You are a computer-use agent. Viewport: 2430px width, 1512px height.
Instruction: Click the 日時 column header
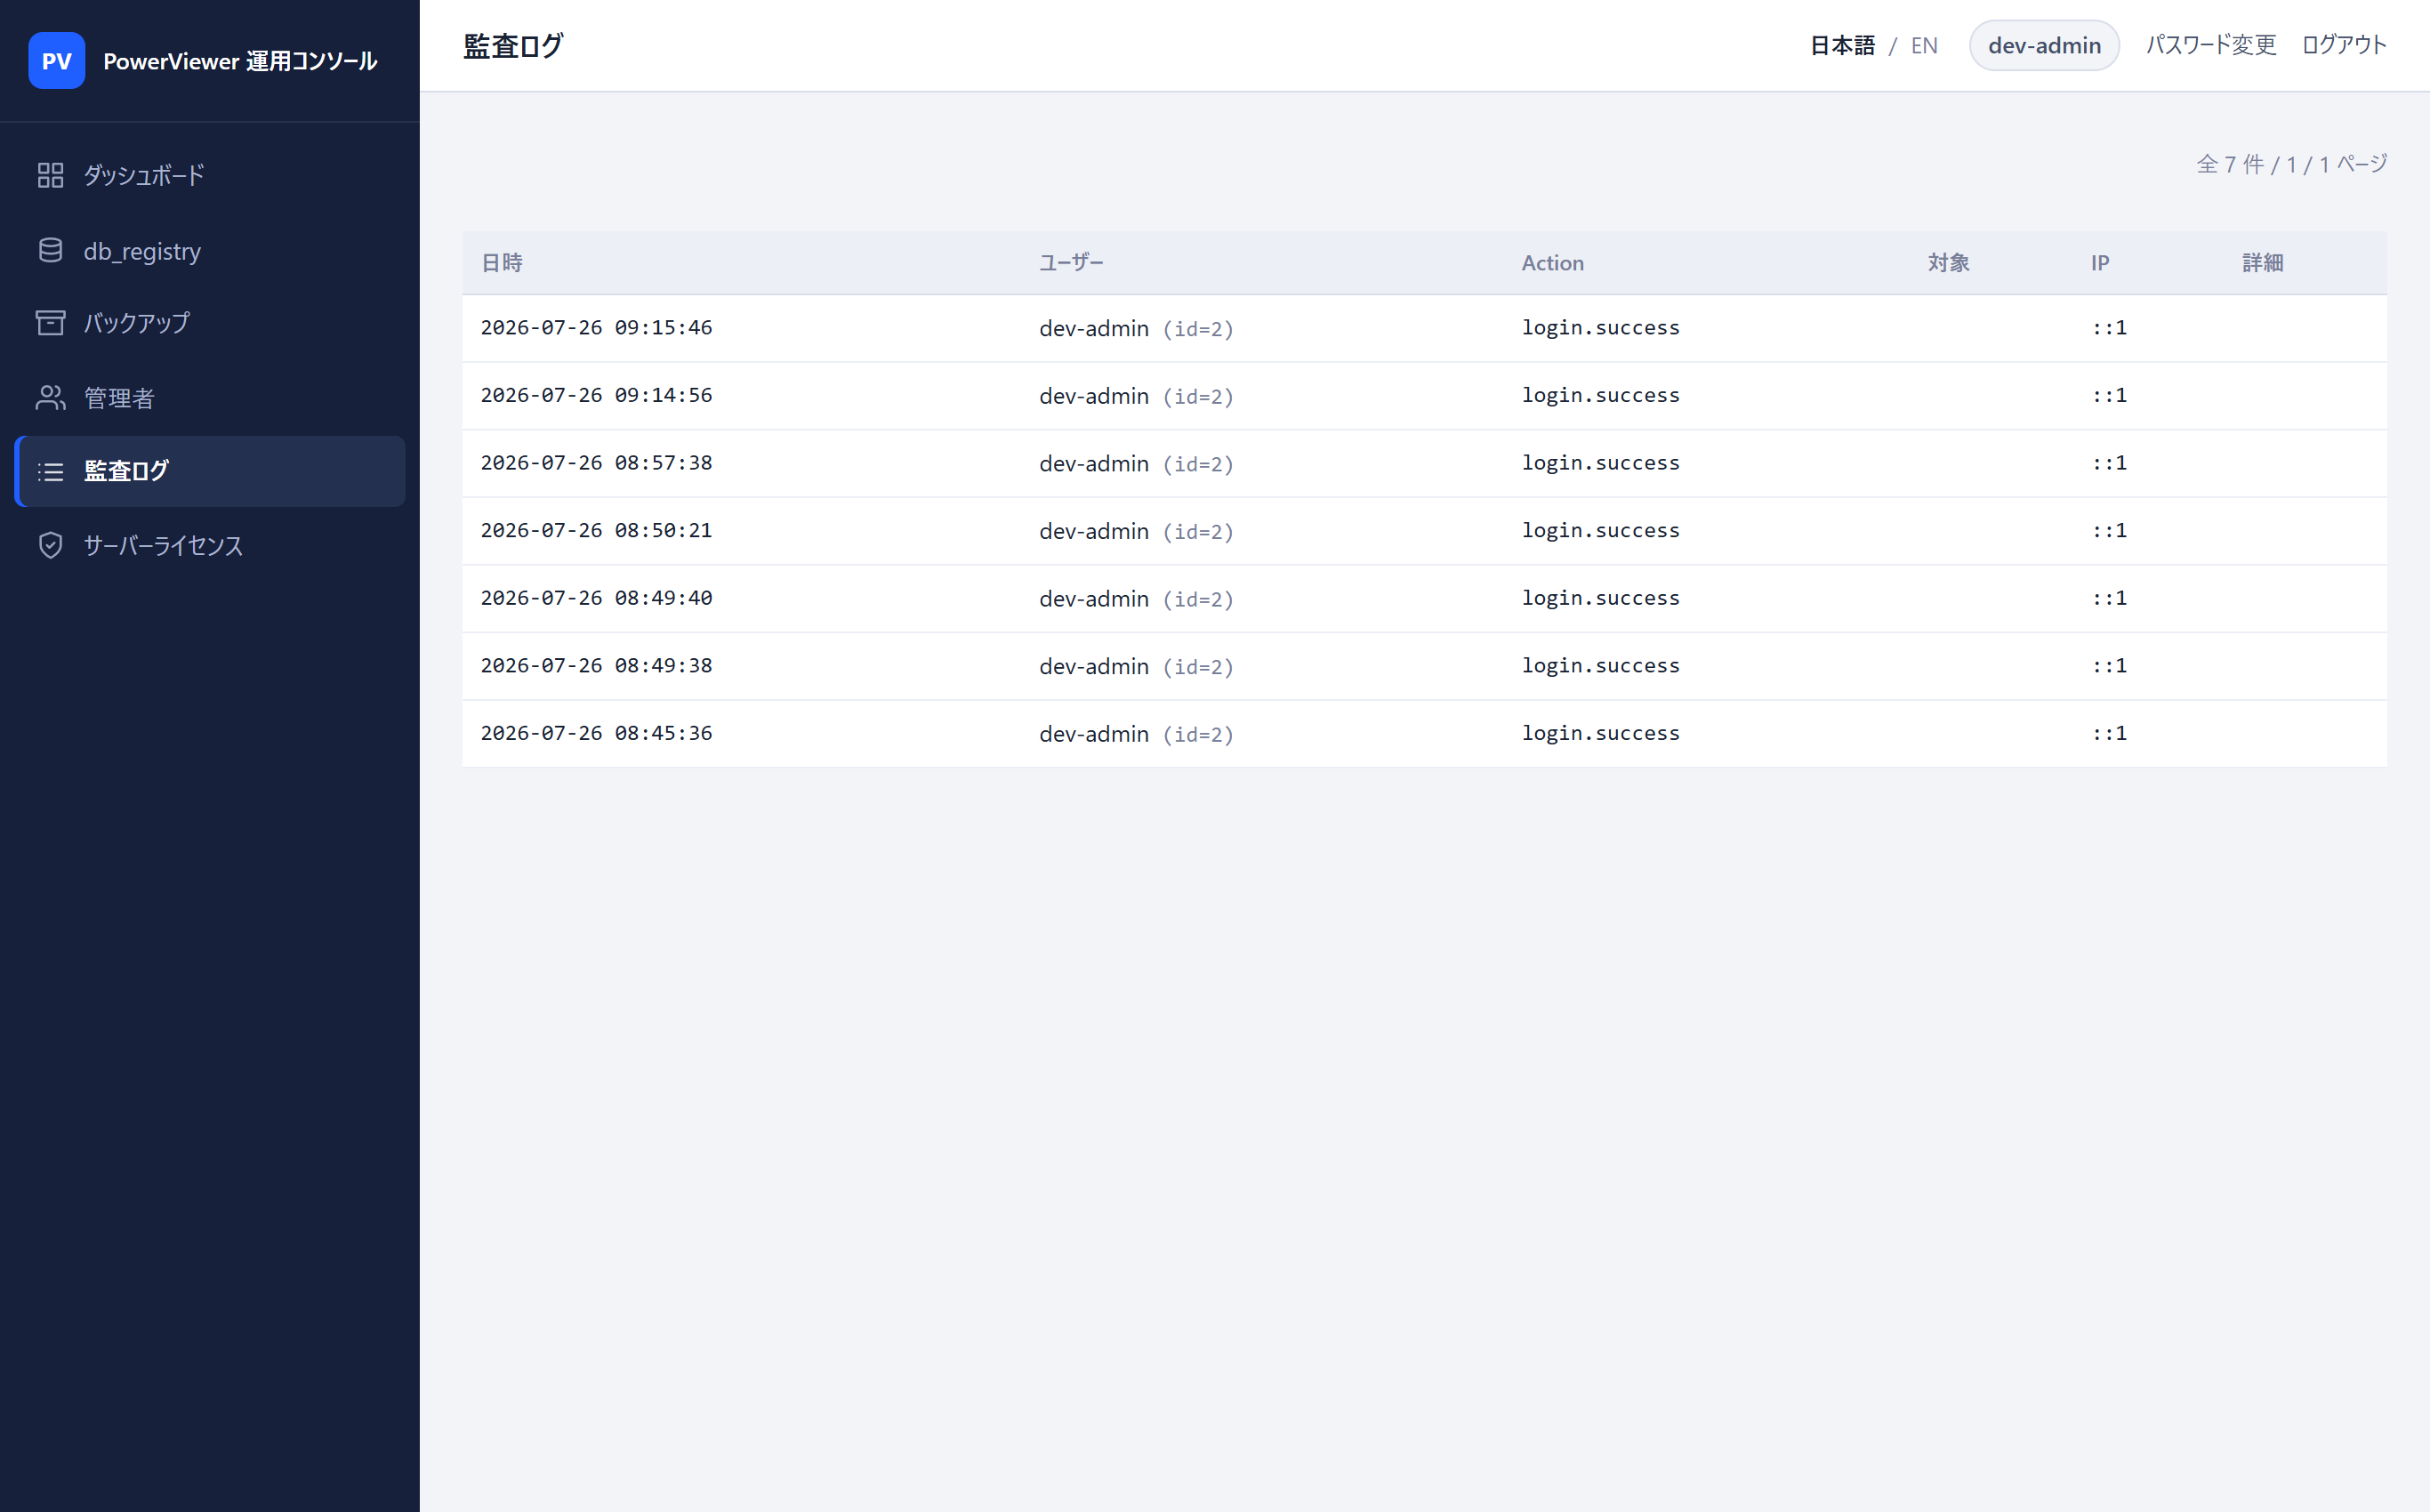[x=502, y=263]
